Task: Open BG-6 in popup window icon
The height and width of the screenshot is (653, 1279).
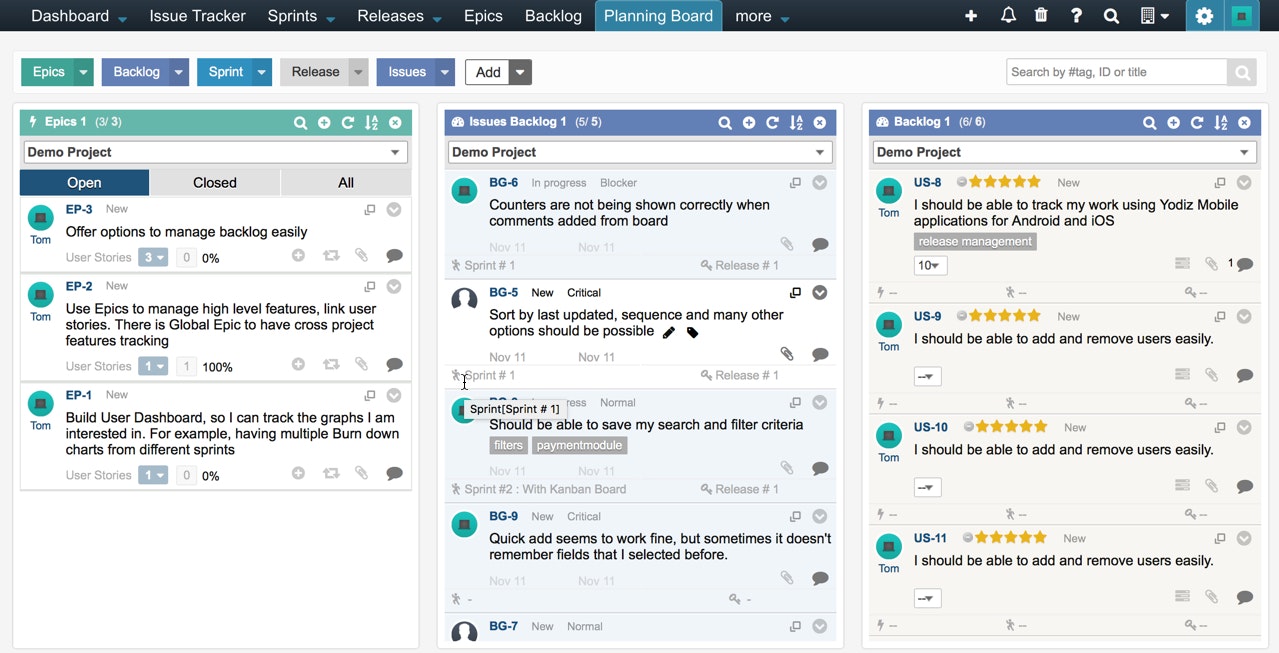Action: point(796,183)
